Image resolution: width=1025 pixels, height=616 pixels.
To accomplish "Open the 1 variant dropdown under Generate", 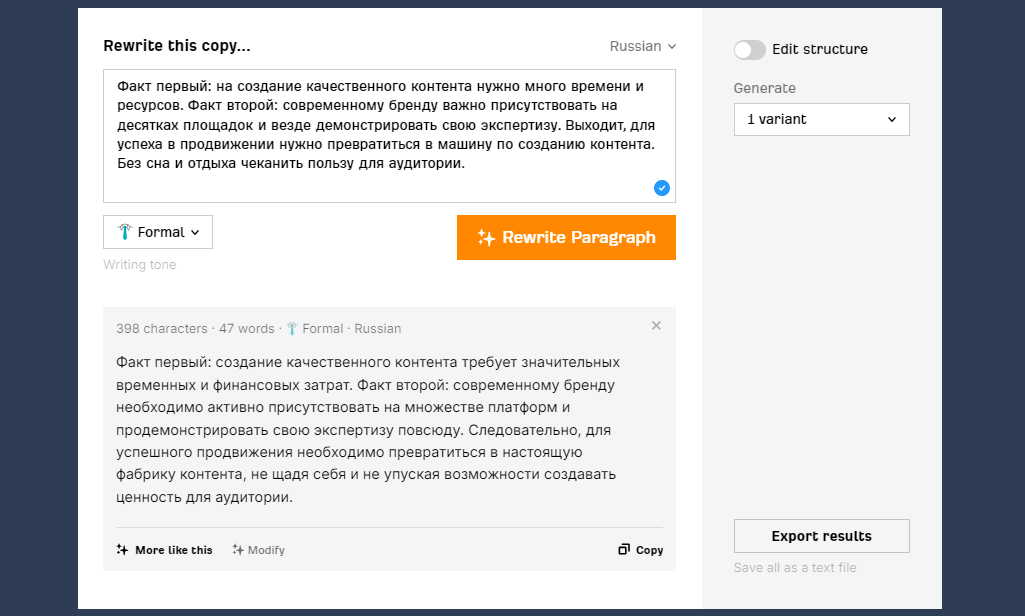I will click(821, 119).
